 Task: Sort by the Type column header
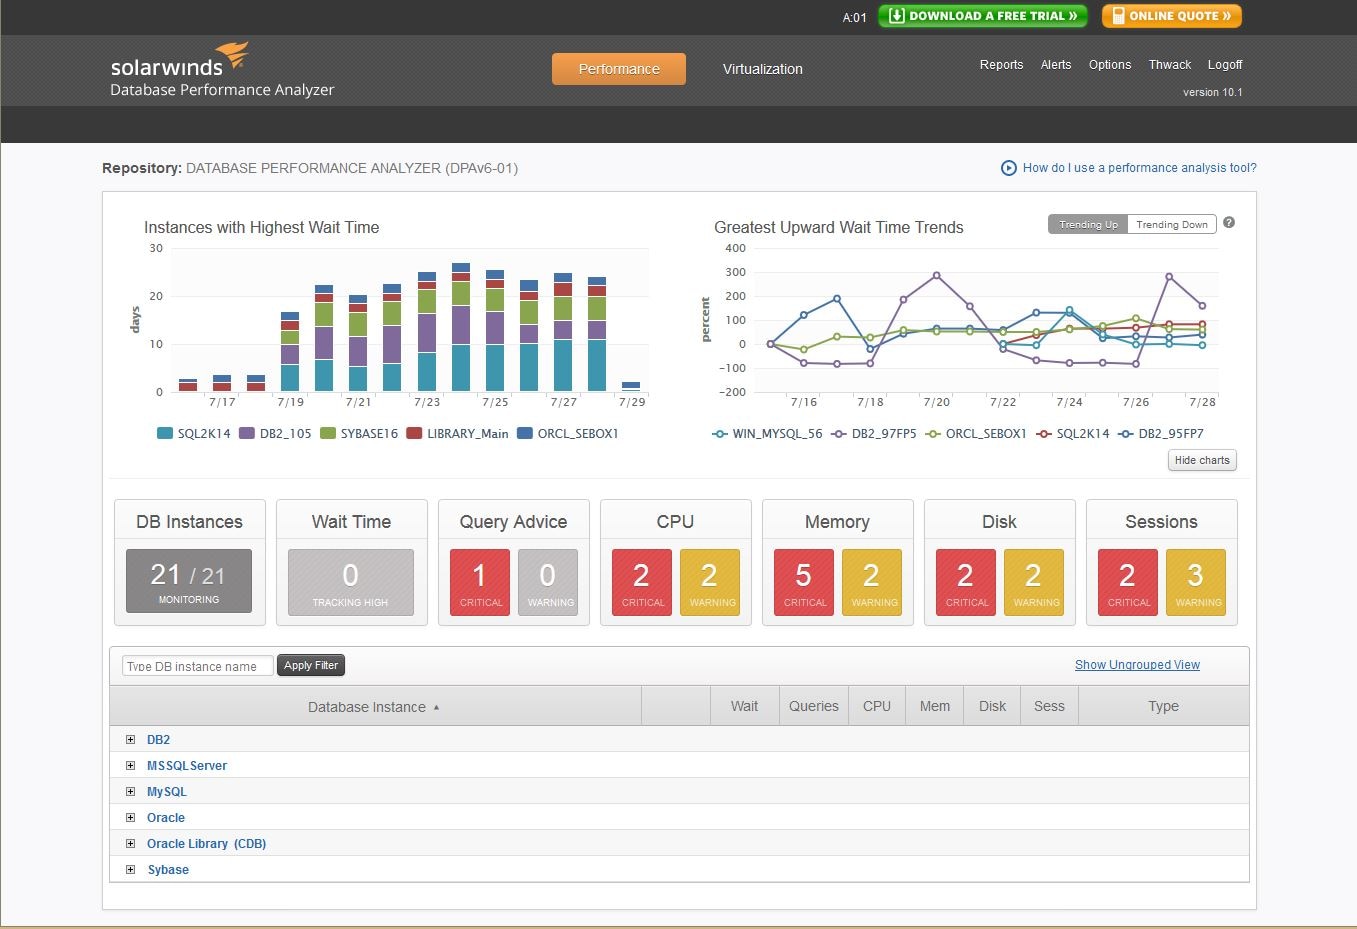click(1164, 706)
